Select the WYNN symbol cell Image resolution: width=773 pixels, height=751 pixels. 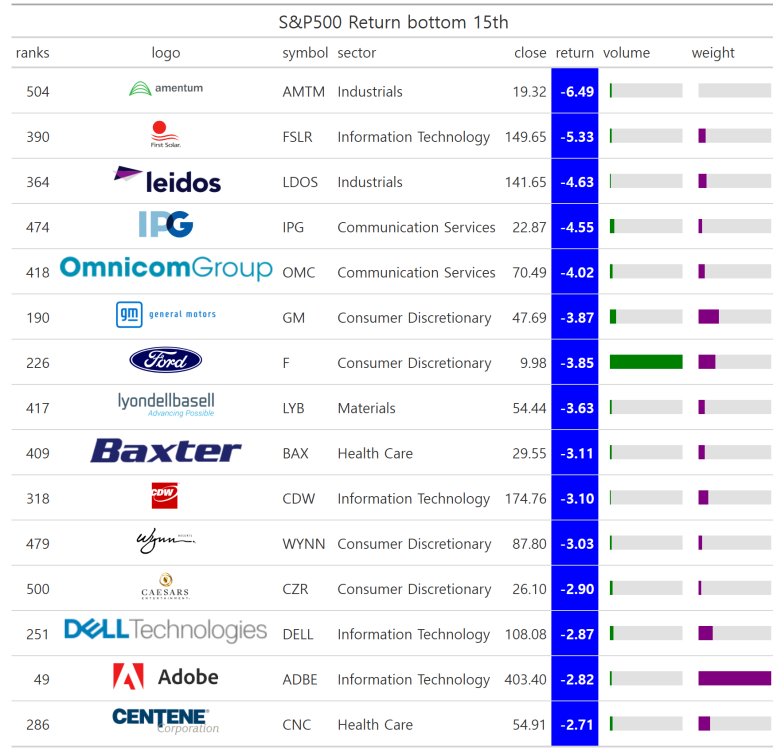pyautogui.click(x=304, y=544)
